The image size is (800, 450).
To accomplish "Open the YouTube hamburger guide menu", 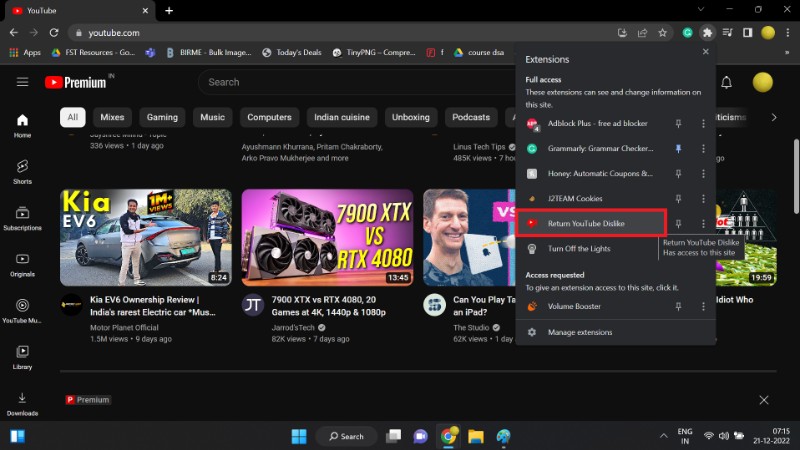I will pos(22,82).
